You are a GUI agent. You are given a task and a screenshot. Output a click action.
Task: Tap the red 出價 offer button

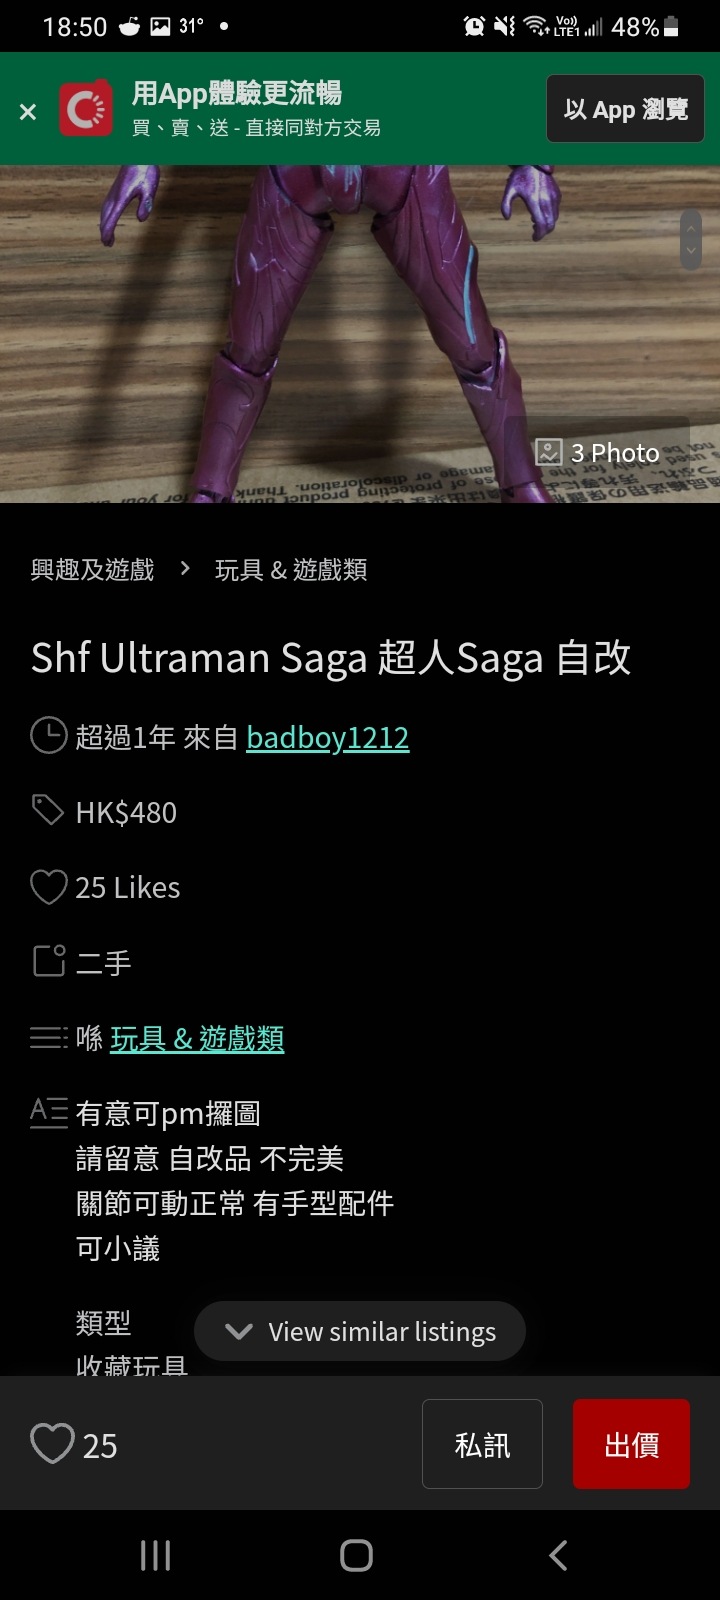631,1444
